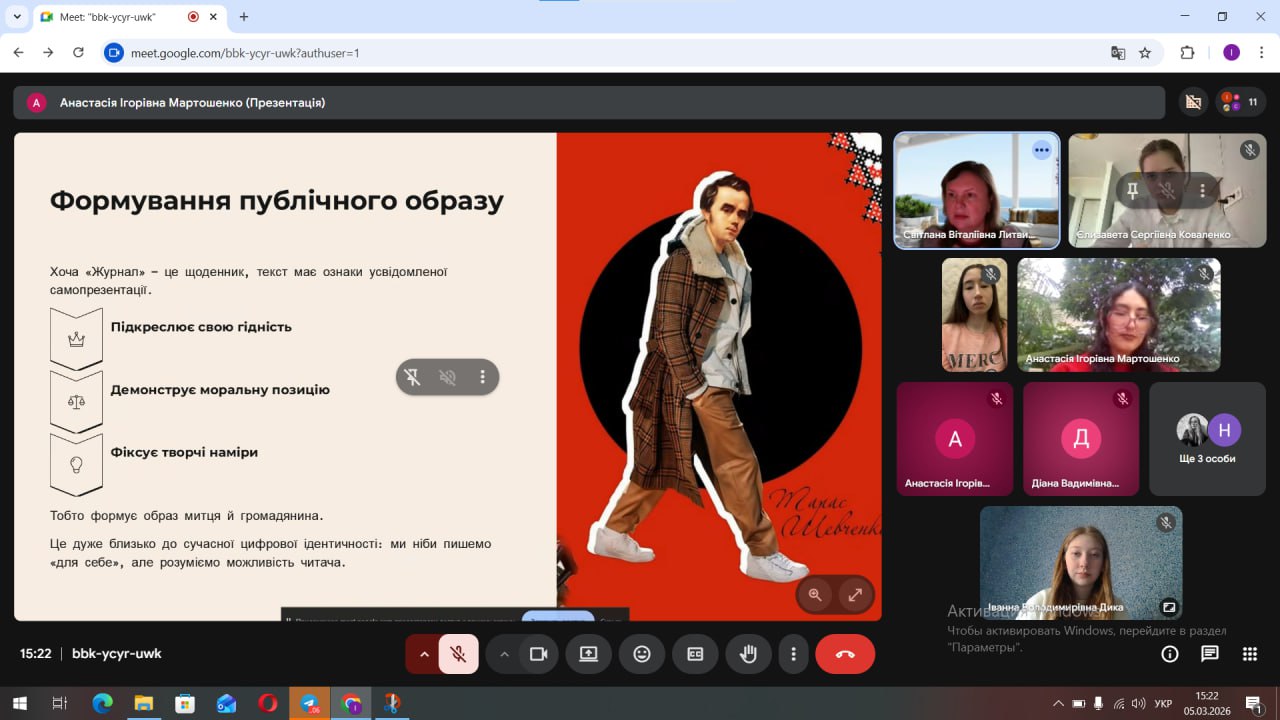The height and width of the screenshot is (720, 1280).
Task: Open the Windows notification center
Action: coord(1254,703)
